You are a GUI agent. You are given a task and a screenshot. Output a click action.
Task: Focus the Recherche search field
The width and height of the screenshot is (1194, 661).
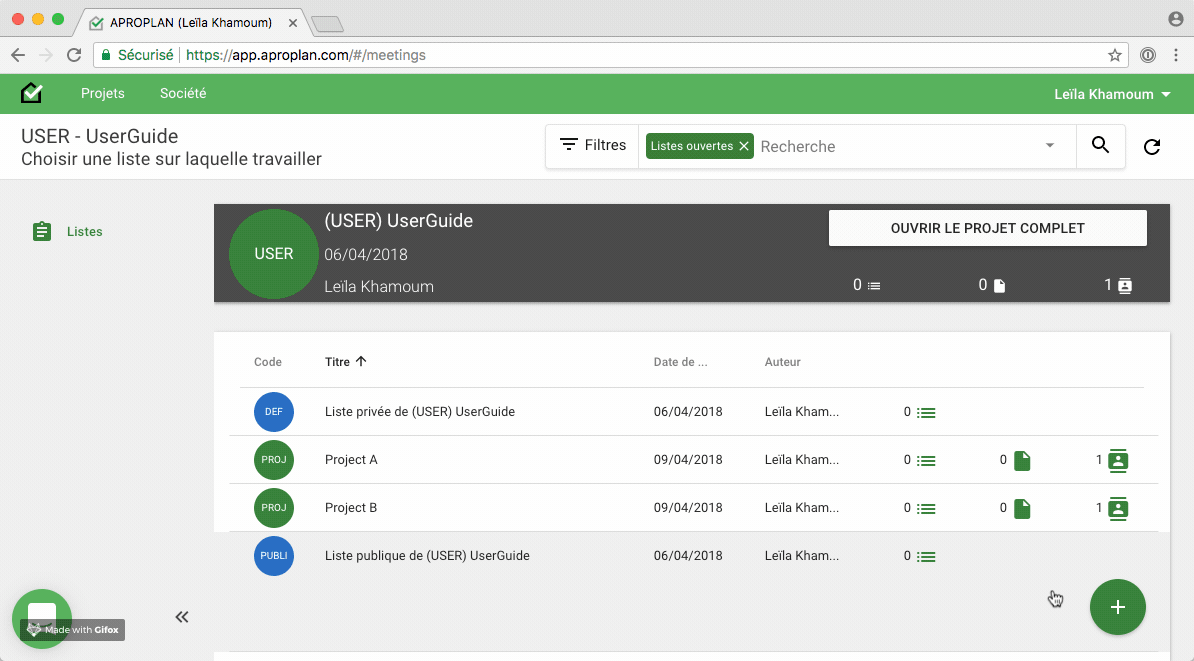click(897, 146)
